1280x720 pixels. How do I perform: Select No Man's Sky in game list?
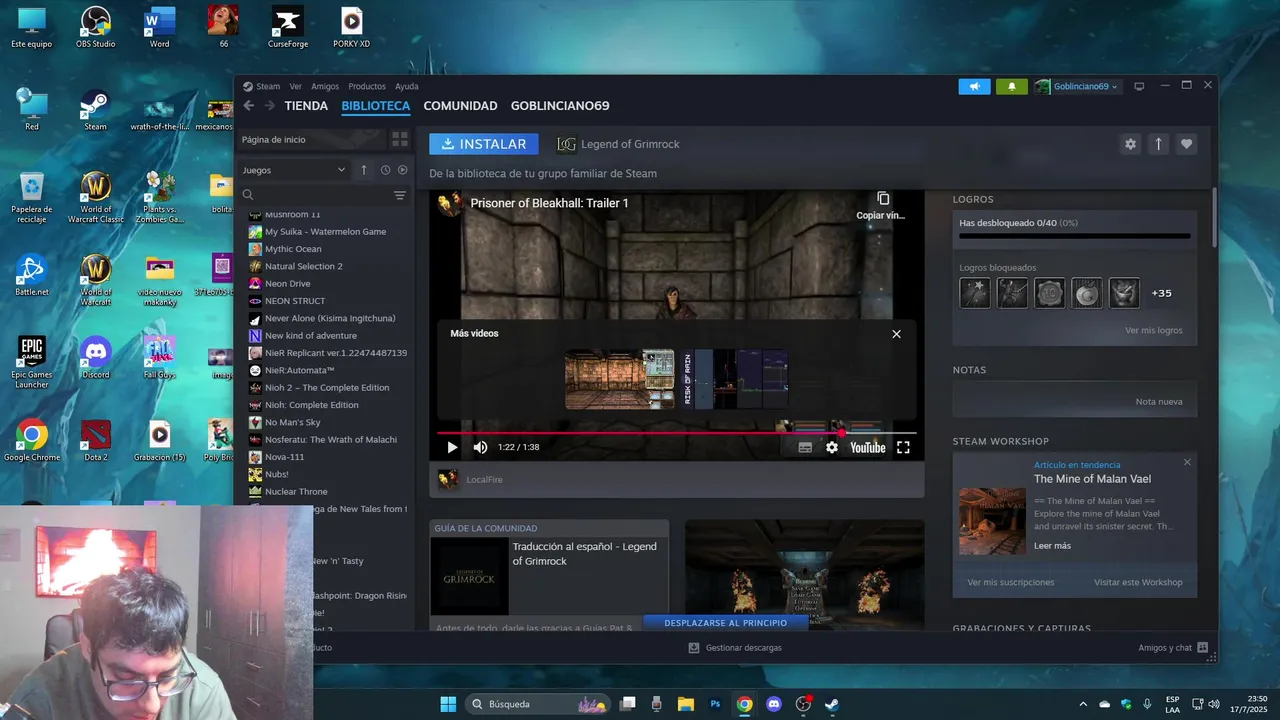click(x=292, y=422)
